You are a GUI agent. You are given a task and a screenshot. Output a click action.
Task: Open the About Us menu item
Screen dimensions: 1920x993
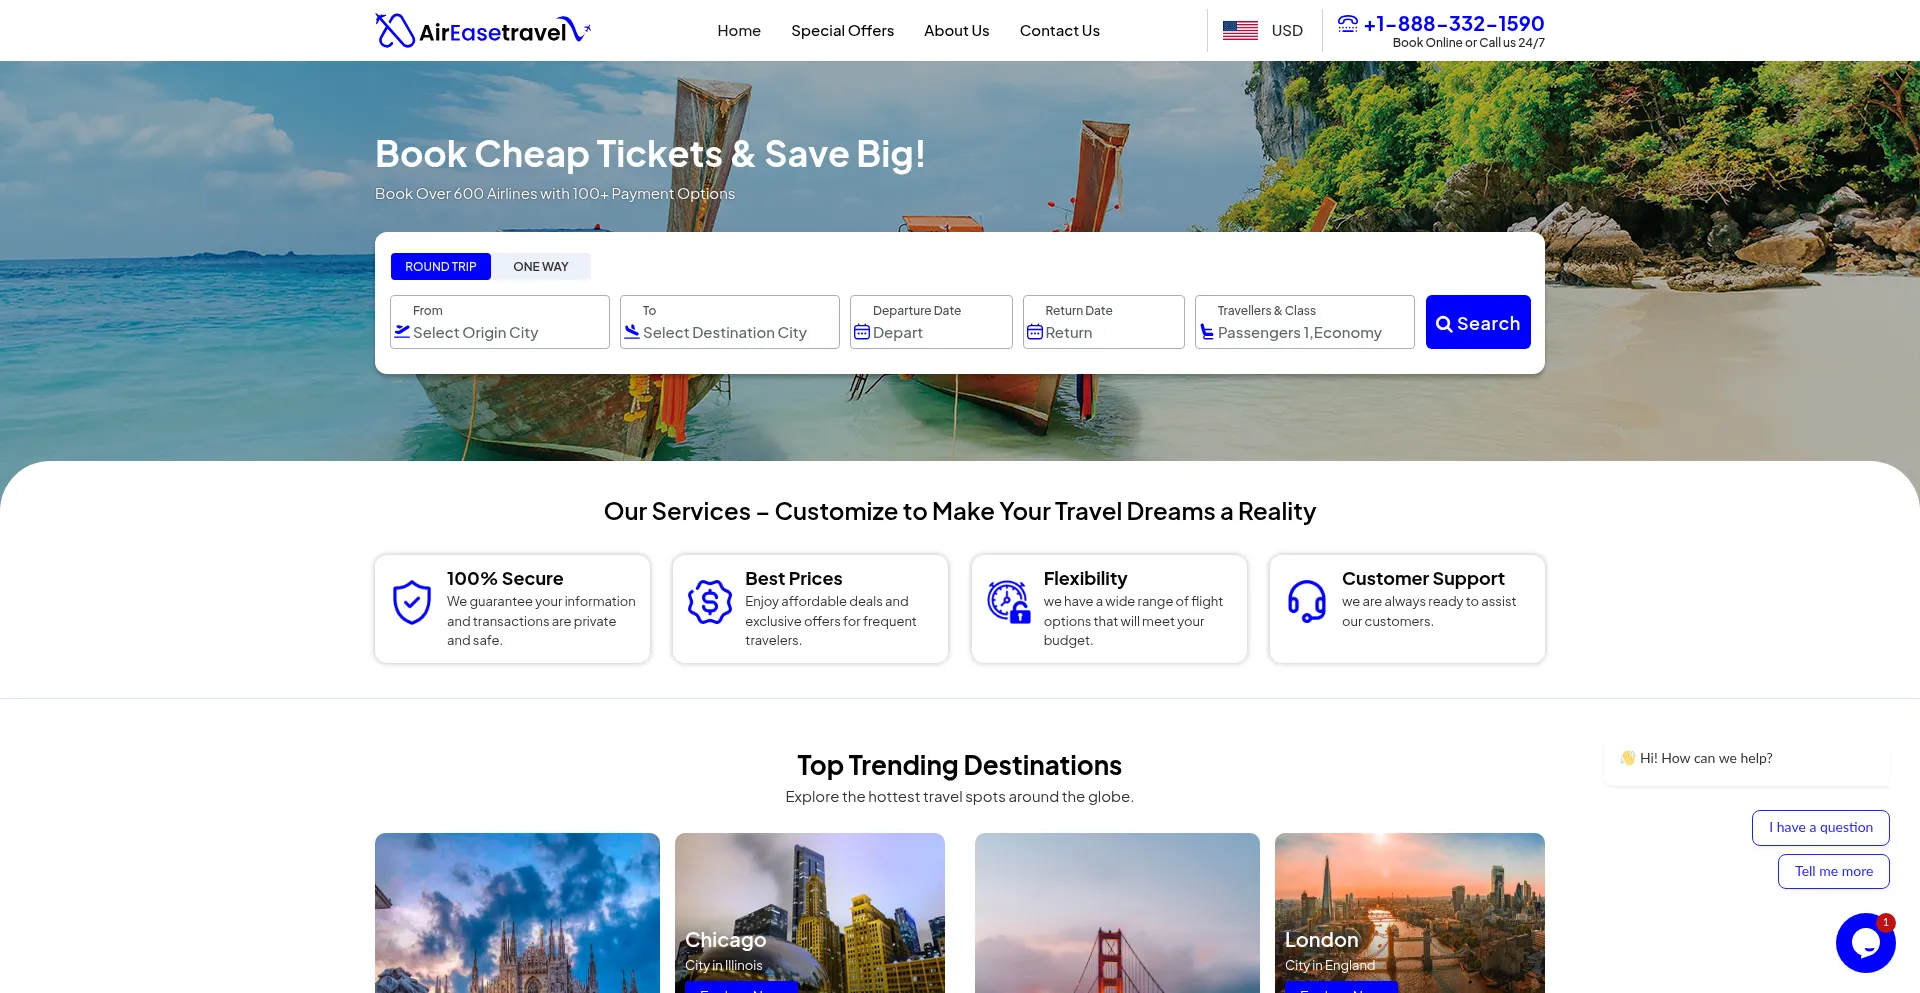click(x=956, y=31)
